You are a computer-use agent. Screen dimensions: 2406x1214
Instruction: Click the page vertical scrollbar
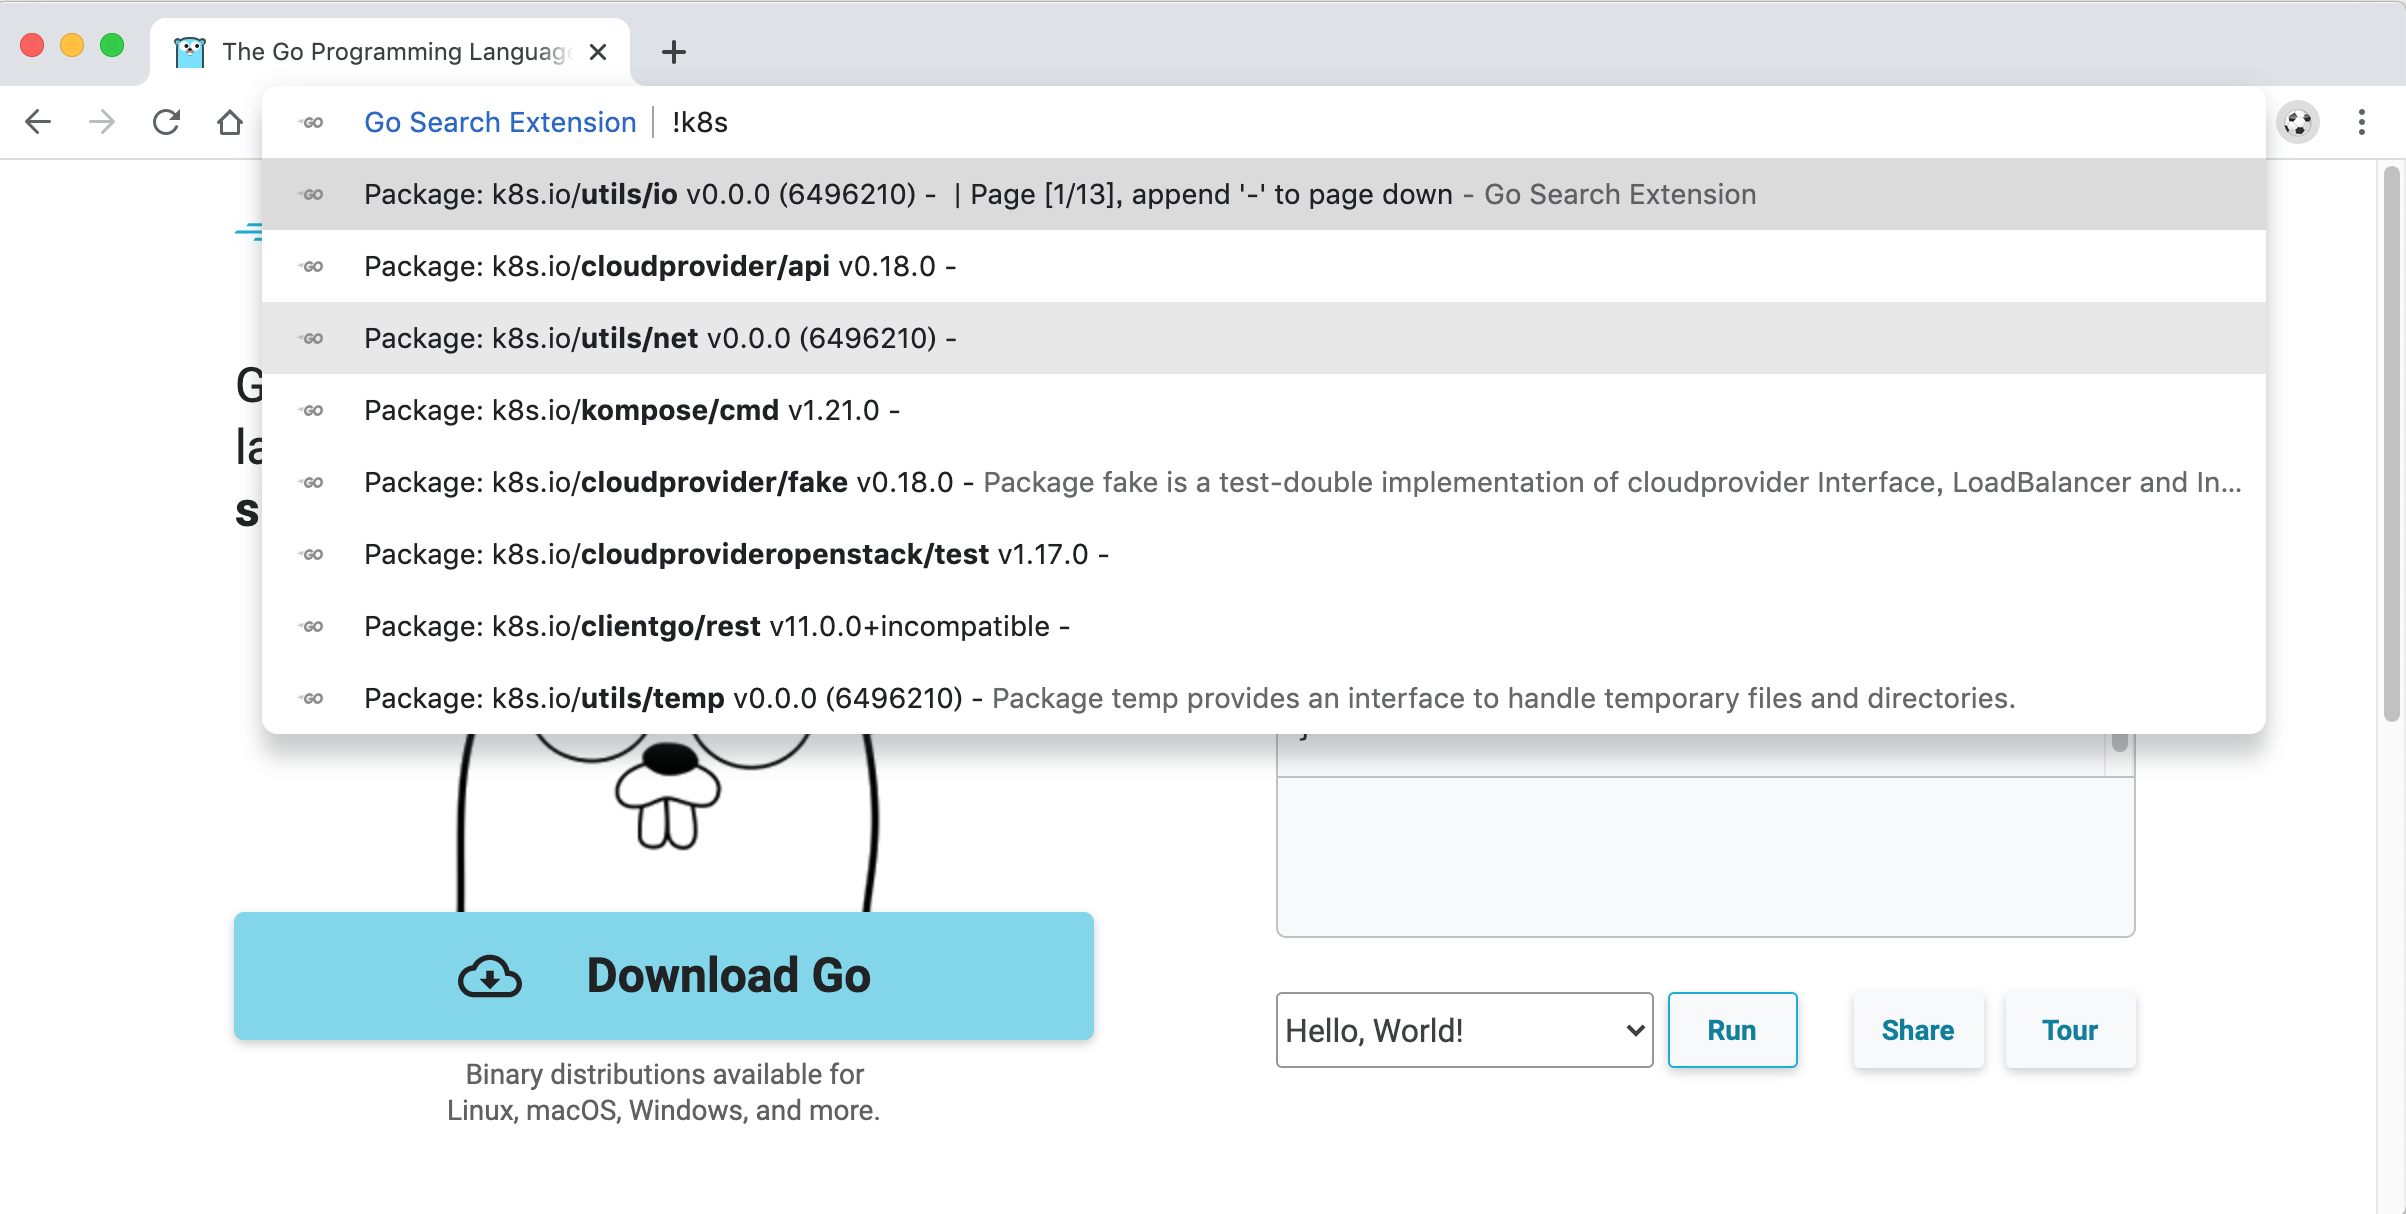click(x=2392, y=445)
